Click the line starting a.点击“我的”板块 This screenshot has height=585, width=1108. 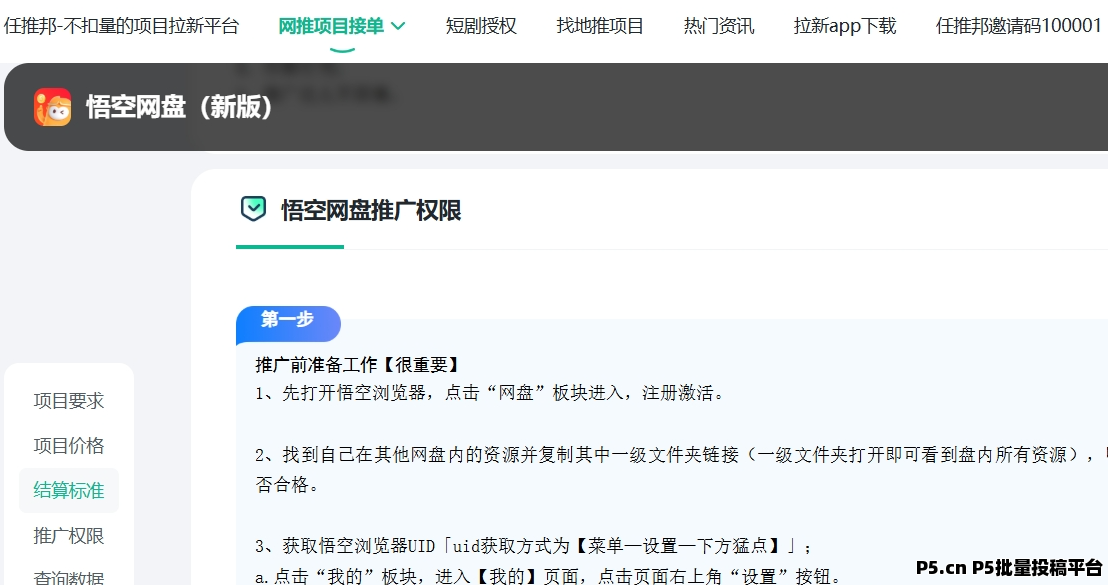(x=549, y=577)
